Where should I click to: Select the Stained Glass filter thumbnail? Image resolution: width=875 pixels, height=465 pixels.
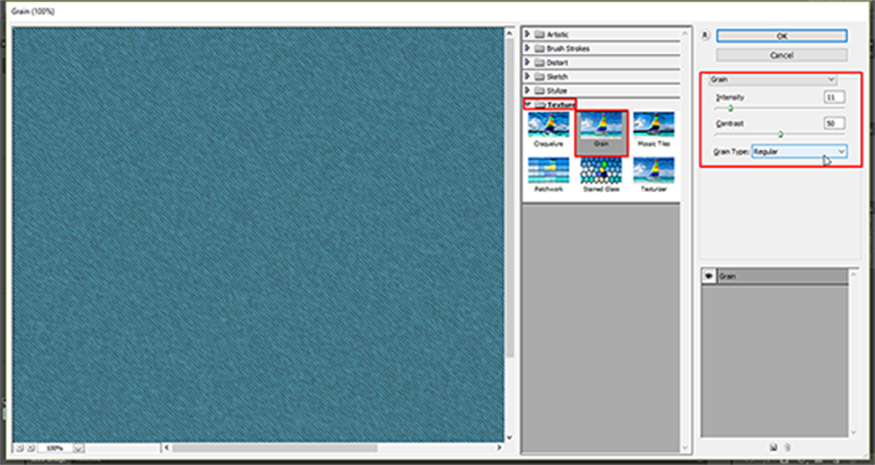pos(601,175)
